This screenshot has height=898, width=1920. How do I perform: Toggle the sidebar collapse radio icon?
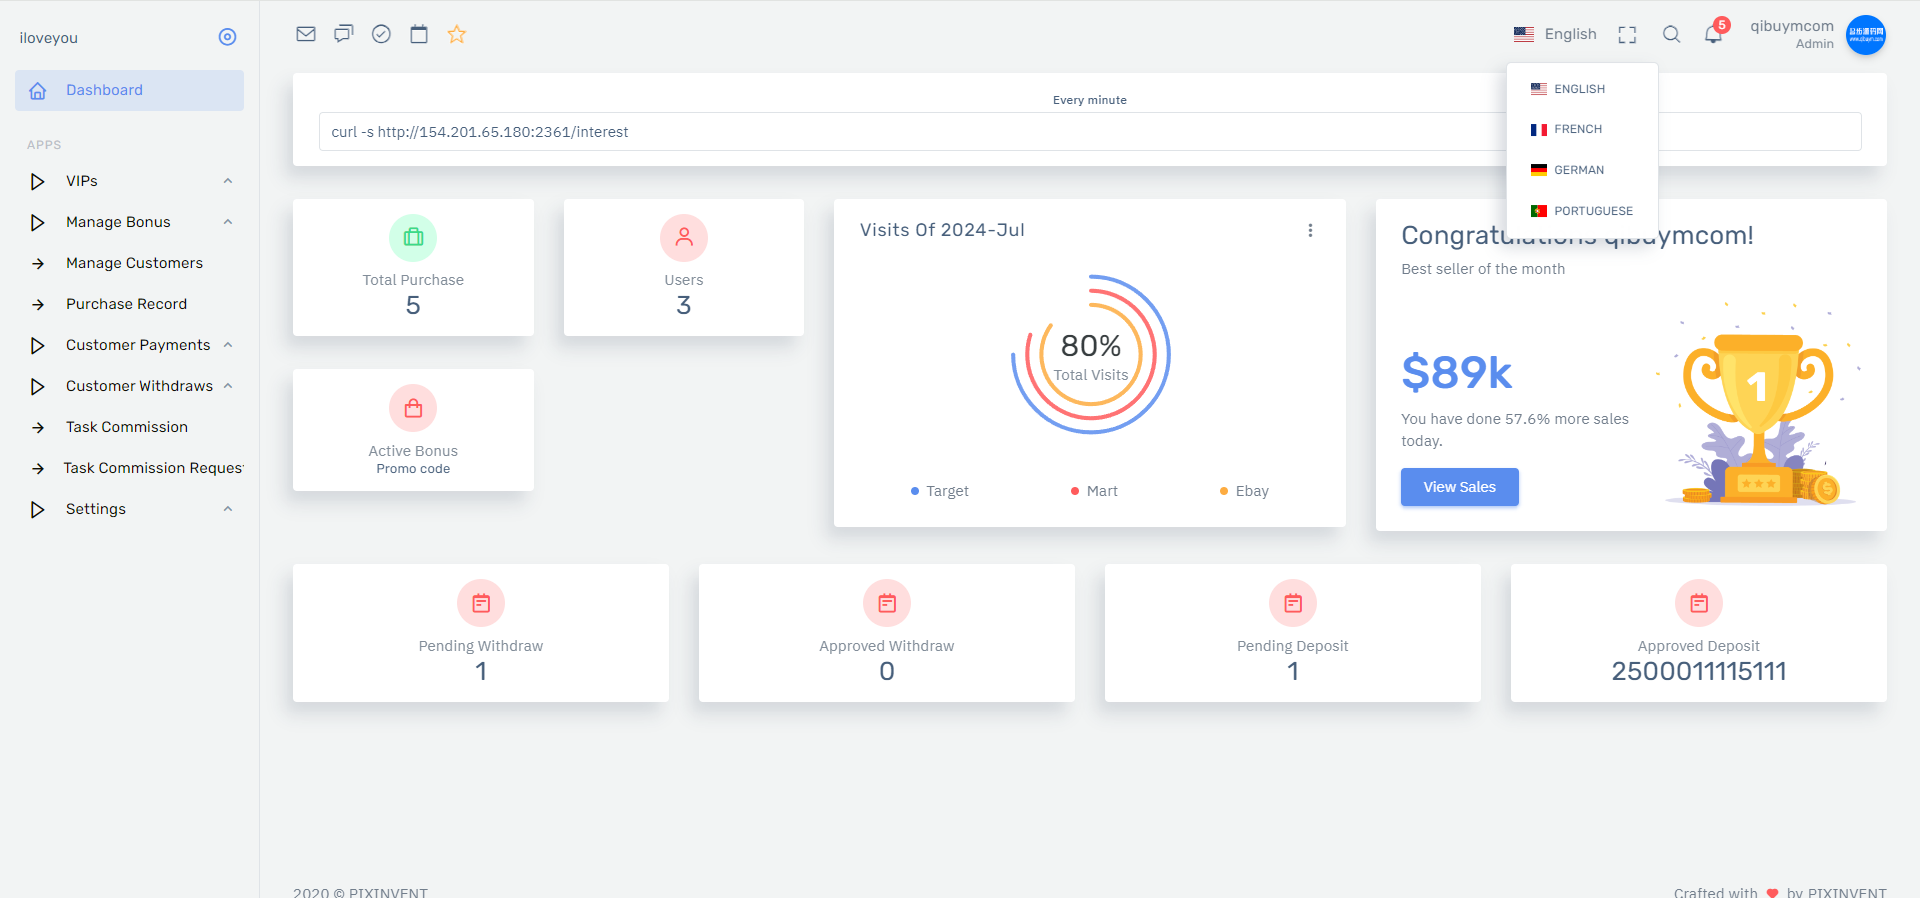click(228, 37)
